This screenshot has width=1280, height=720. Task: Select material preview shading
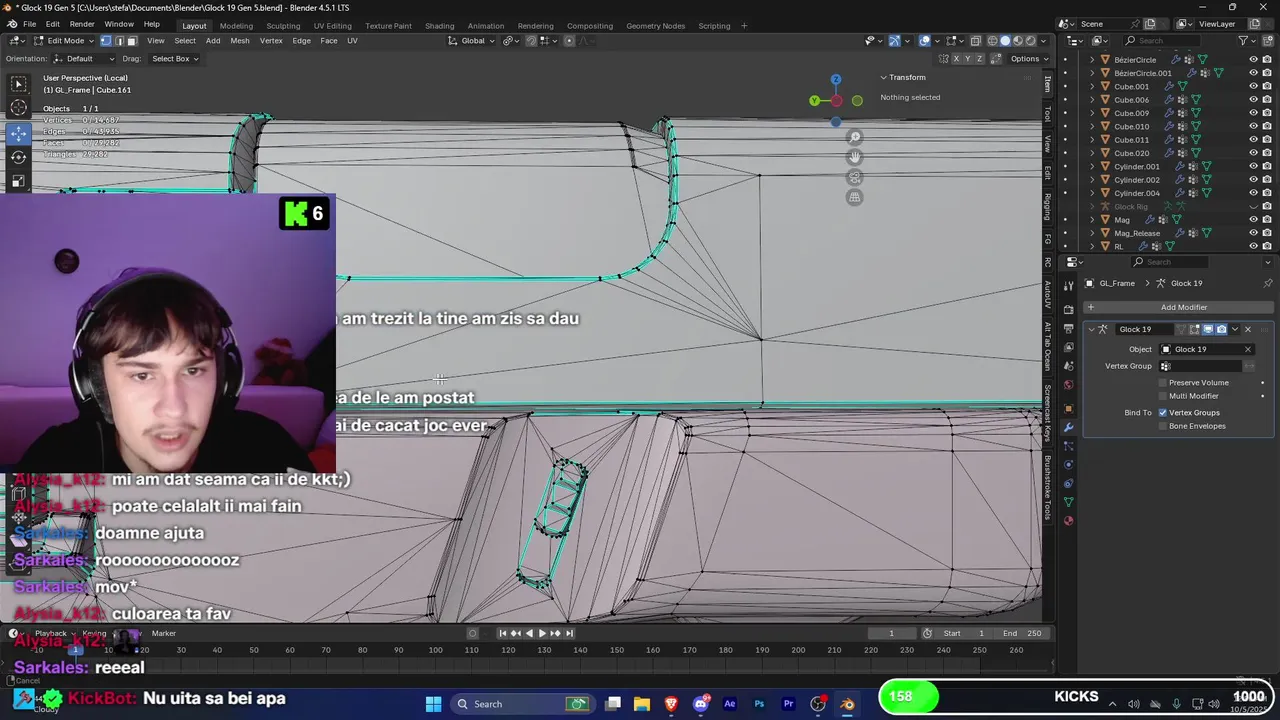click(x=1018, y=41)
